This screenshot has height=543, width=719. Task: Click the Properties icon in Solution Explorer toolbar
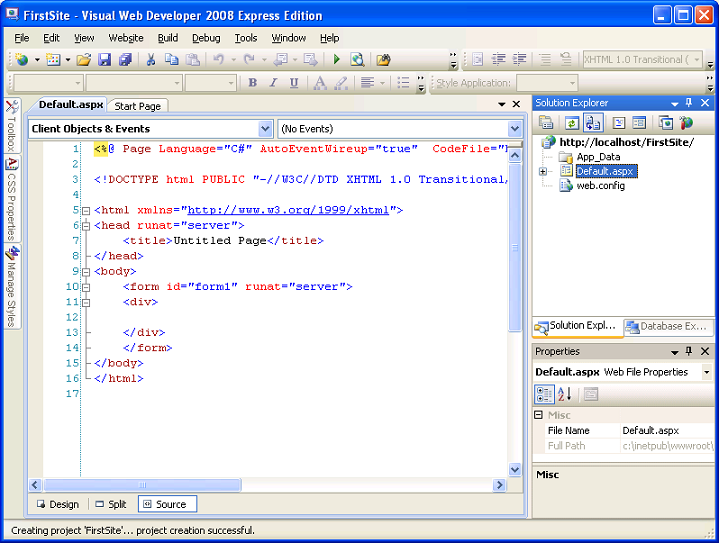click(x=546, y=123)
